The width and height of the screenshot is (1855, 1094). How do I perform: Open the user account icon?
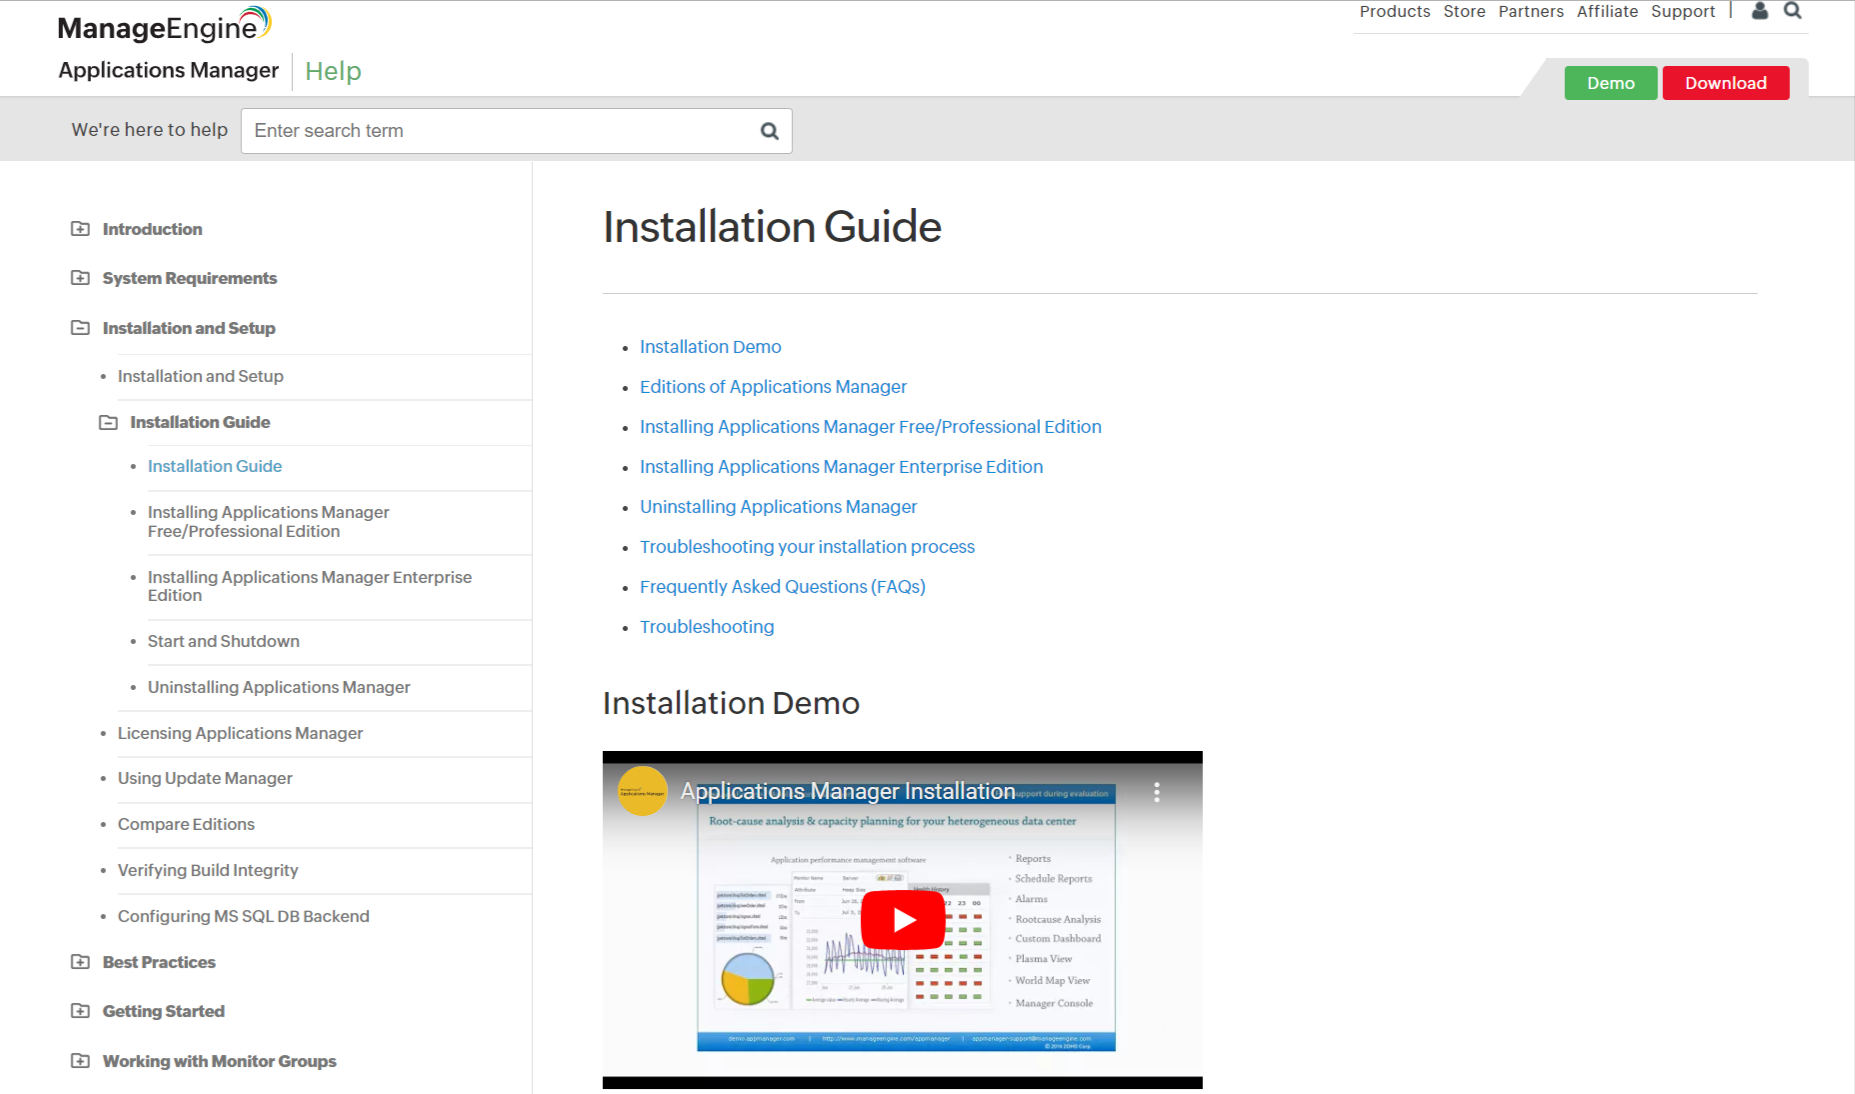pyautogui.click(x=1760, y=11)
